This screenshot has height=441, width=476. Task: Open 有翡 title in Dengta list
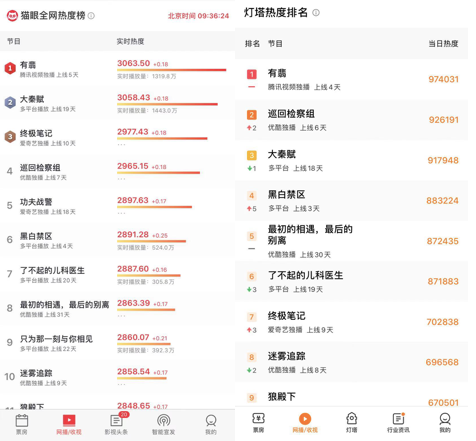point(277,73)
